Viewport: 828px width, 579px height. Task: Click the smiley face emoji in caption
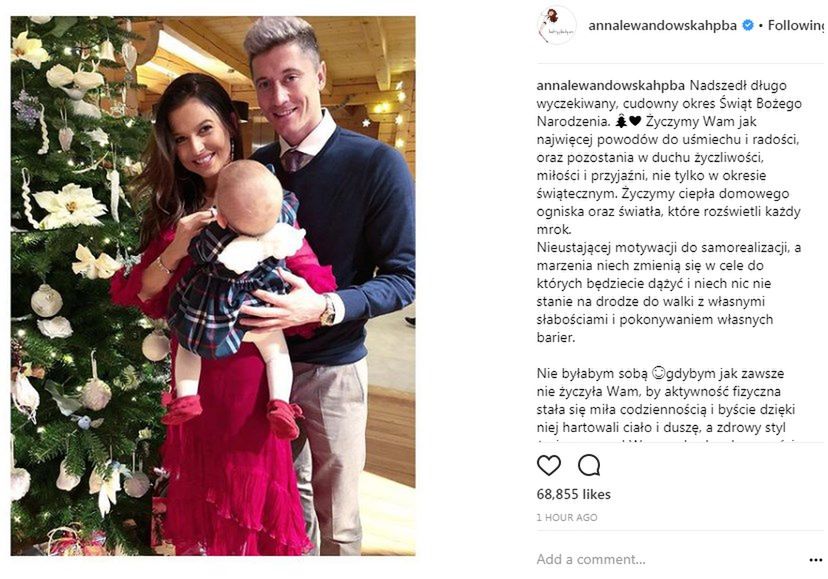658,373
